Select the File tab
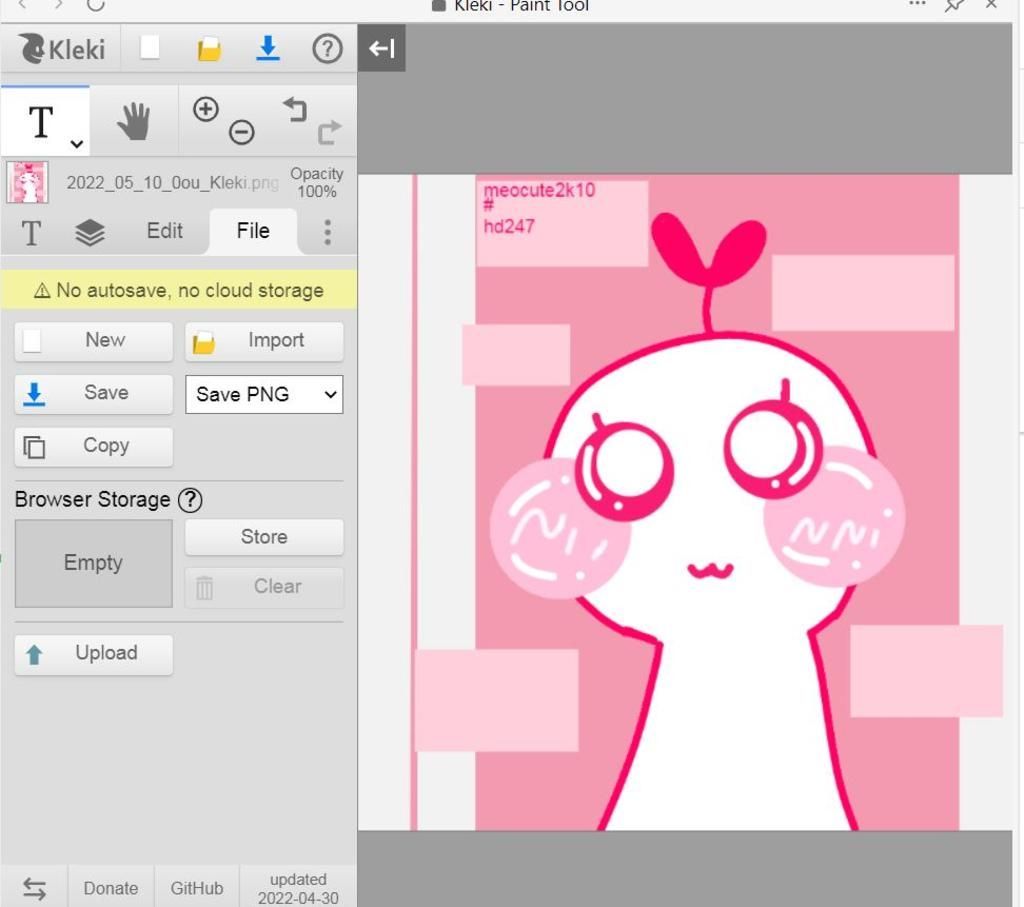 coord(253,231)
